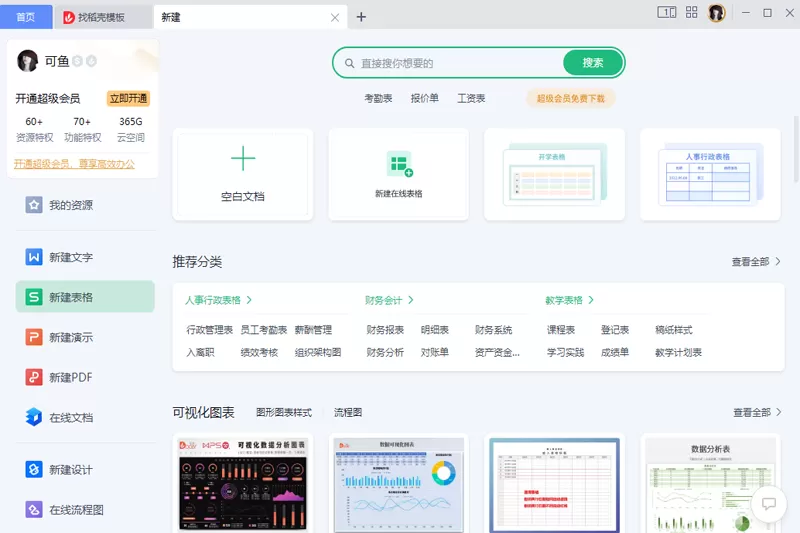800x533 pixels.
Task: Click 超级会员免费下载 pill button
Action: click(x=570, y=98)
